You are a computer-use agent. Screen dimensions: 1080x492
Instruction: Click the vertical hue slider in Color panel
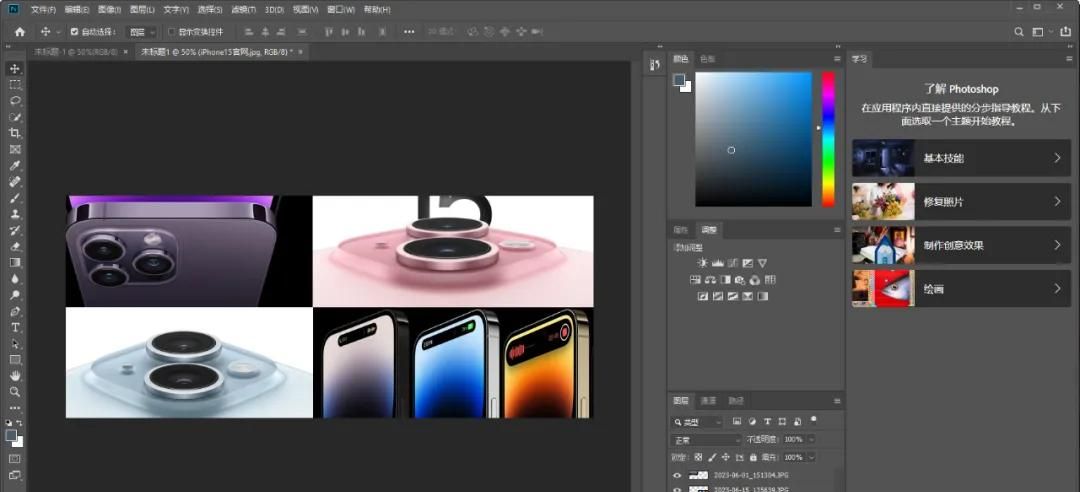tap(828, 139)
